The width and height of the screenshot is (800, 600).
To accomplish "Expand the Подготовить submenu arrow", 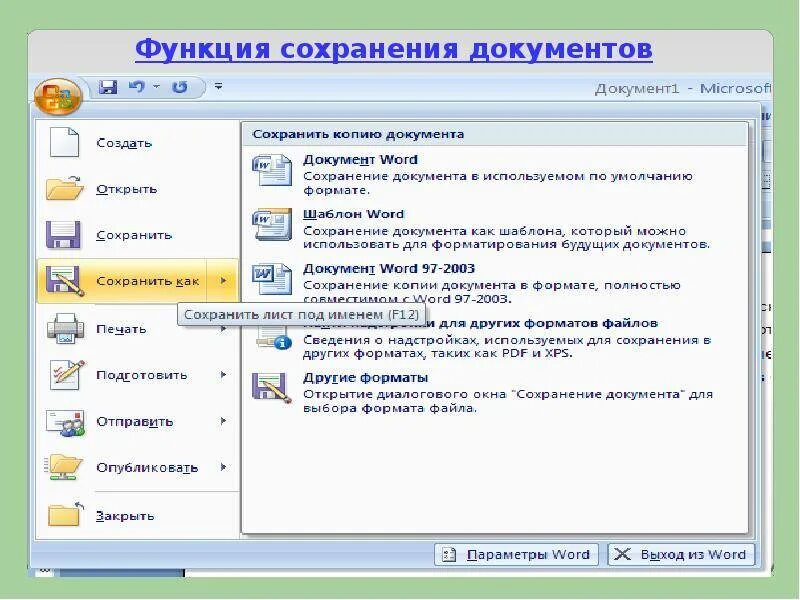I will click(x=223, y=375).
